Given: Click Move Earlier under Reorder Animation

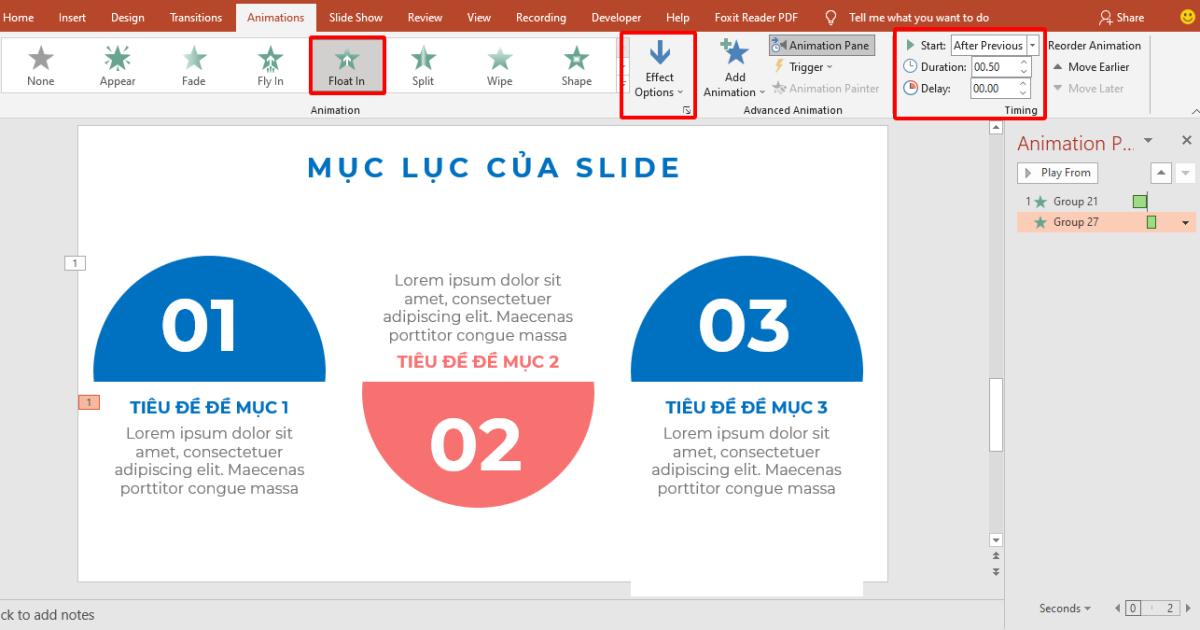Looking at the screenshot, I should point(1091,67).
